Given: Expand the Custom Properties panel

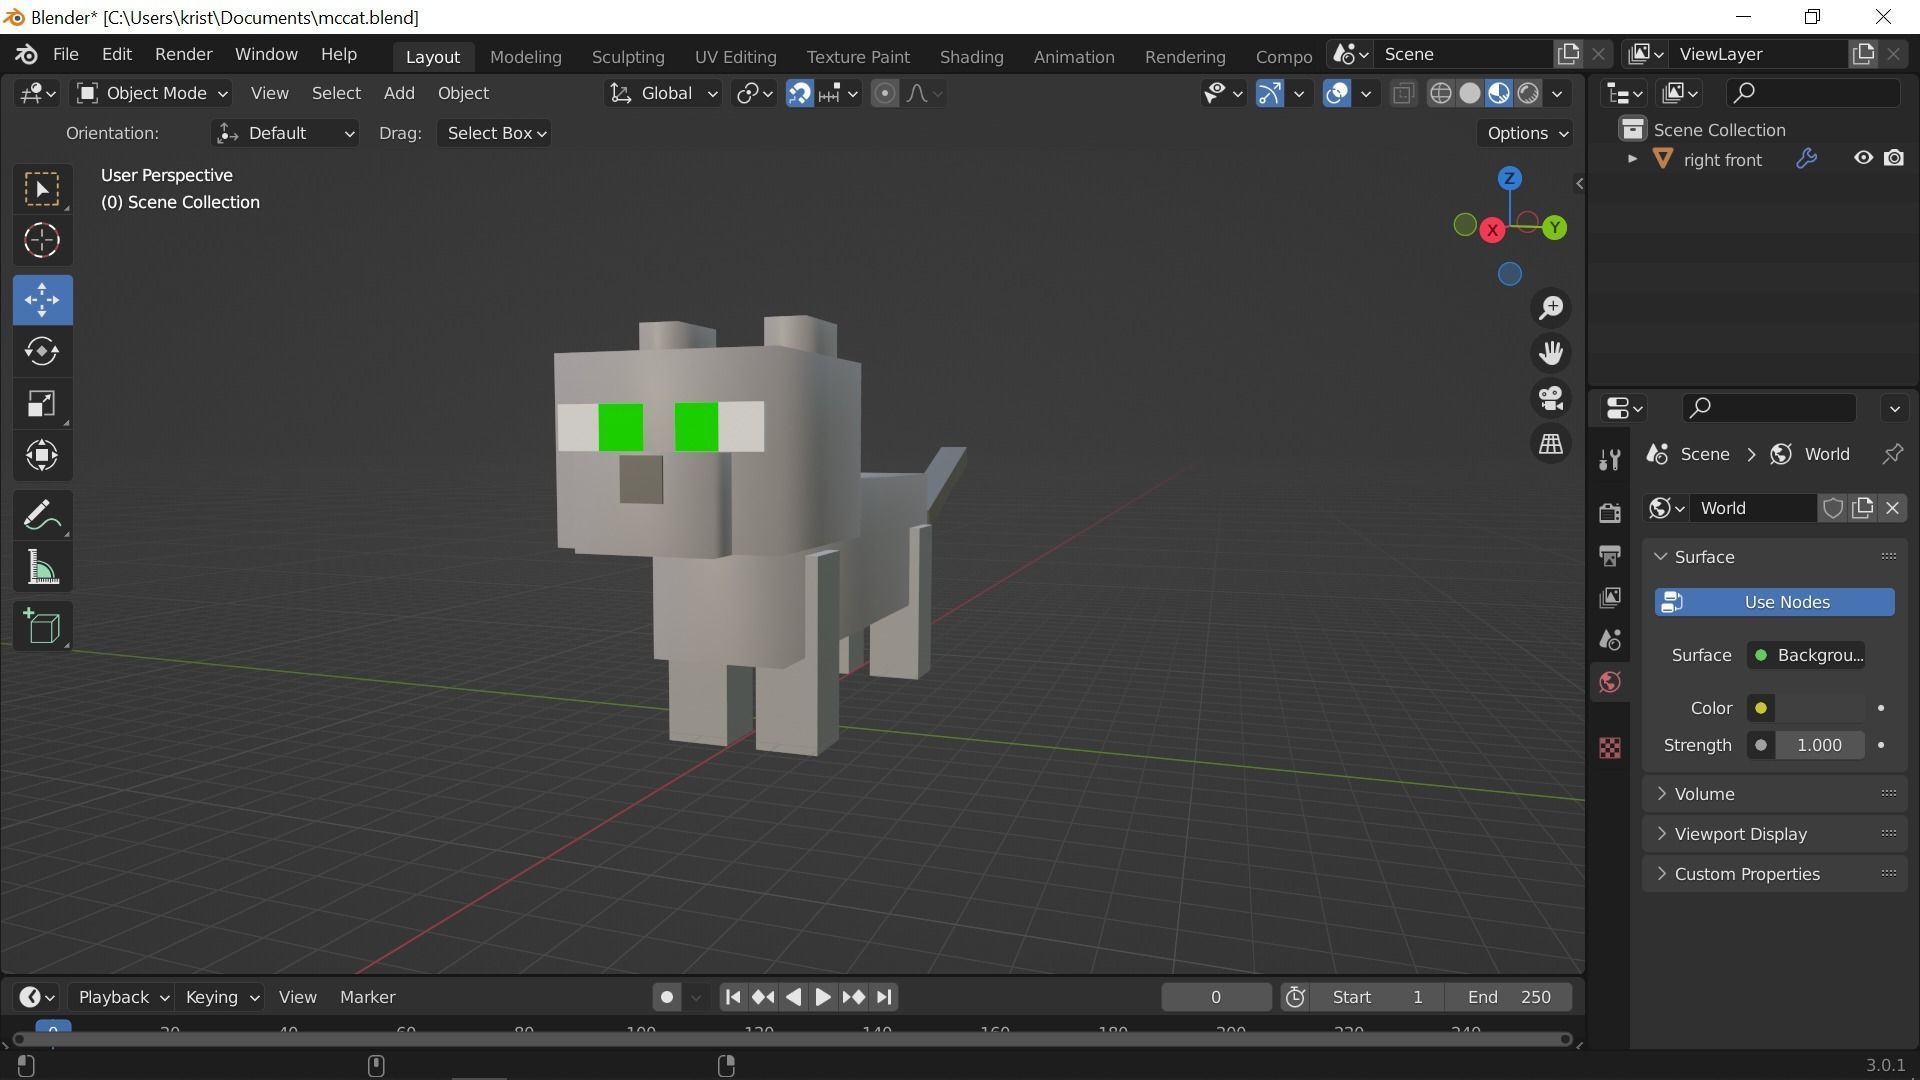Looking at the screenshot, I should (x=1774, y=874).
